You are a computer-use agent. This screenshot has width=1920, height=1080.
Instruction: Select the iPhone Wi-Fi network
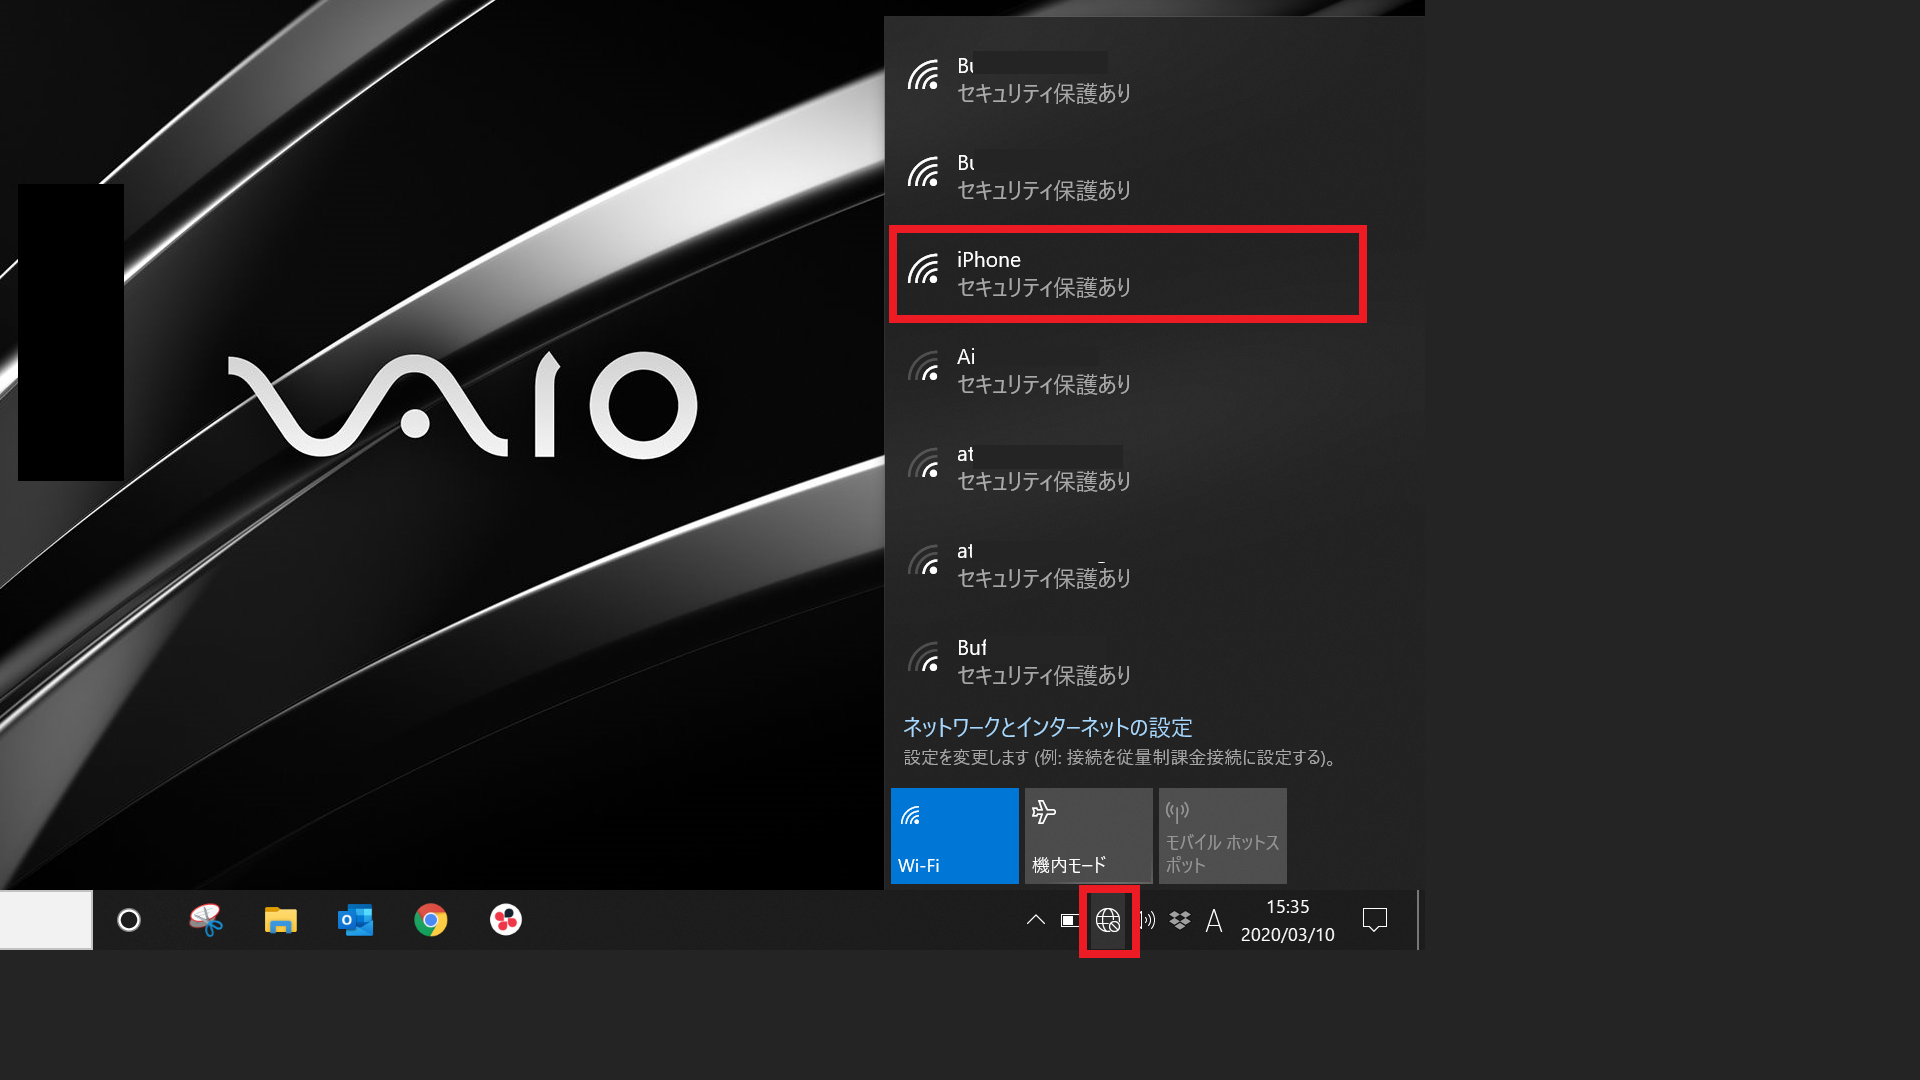[x=1127, y=274]
